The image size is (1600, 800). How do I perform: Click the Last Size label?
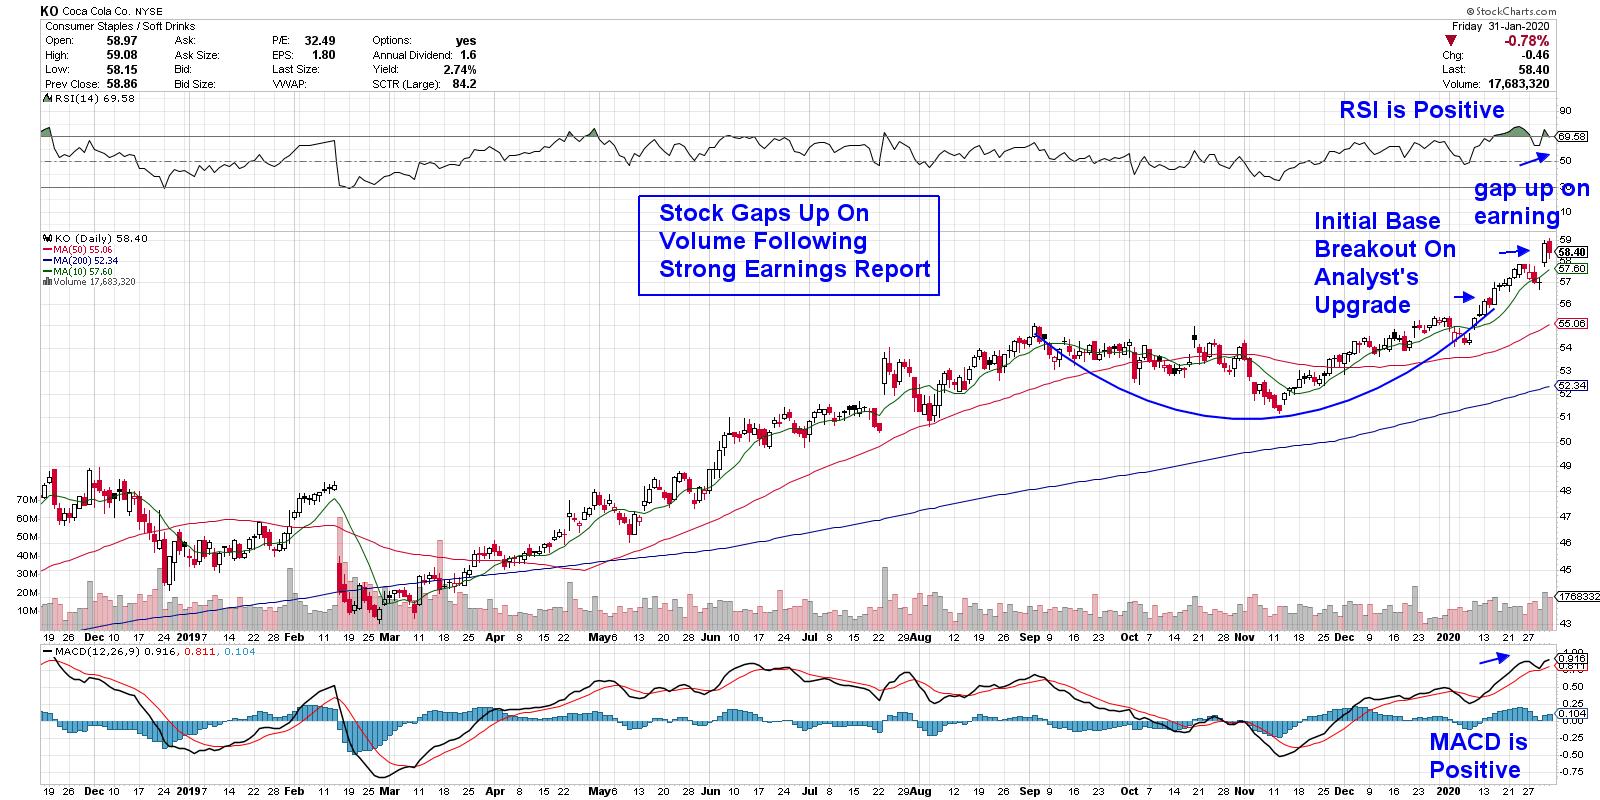click(295, 70)
